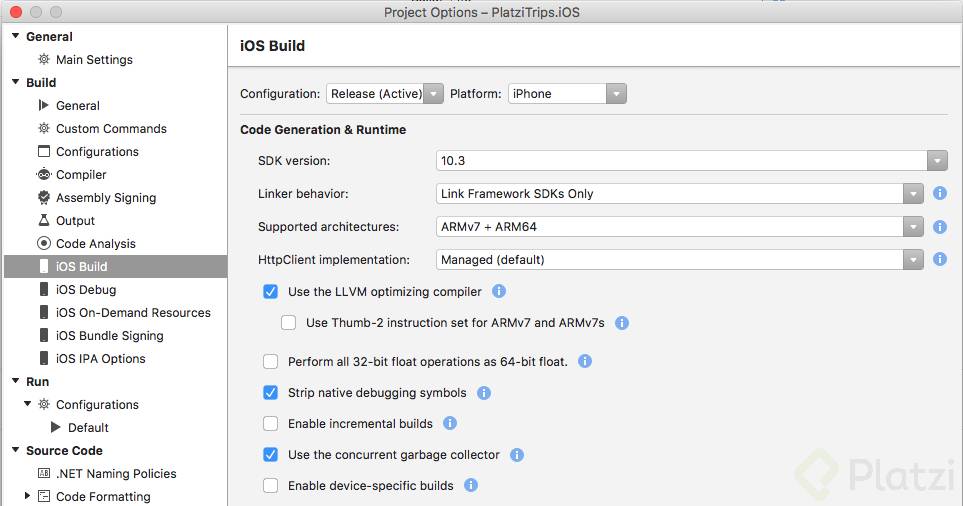Check Perform all 32-bit float operations as 64-bit
The width and height of the screenshot is (963, 506).
[270, 362]
